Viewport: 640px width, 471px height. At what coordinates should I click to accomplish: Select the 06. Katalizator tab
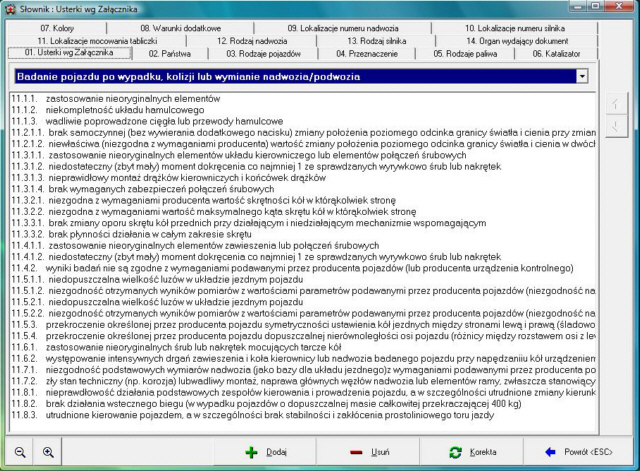556,53
